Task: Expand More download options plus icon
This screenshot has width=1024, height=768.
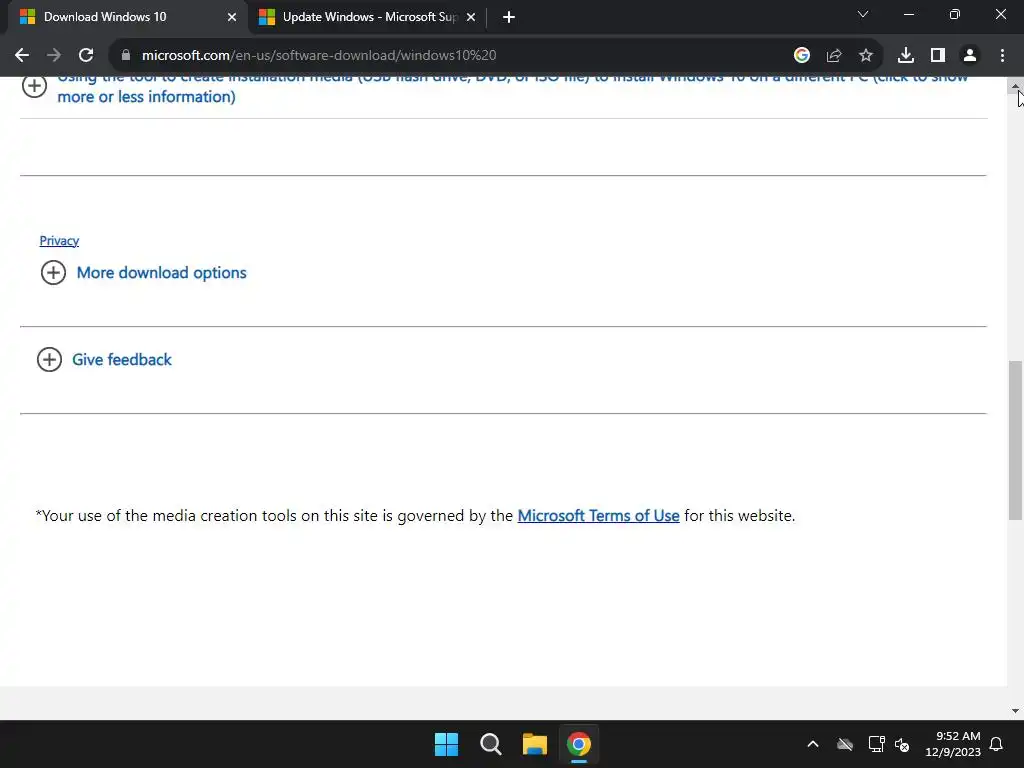Action: click(x=54, y=273)
